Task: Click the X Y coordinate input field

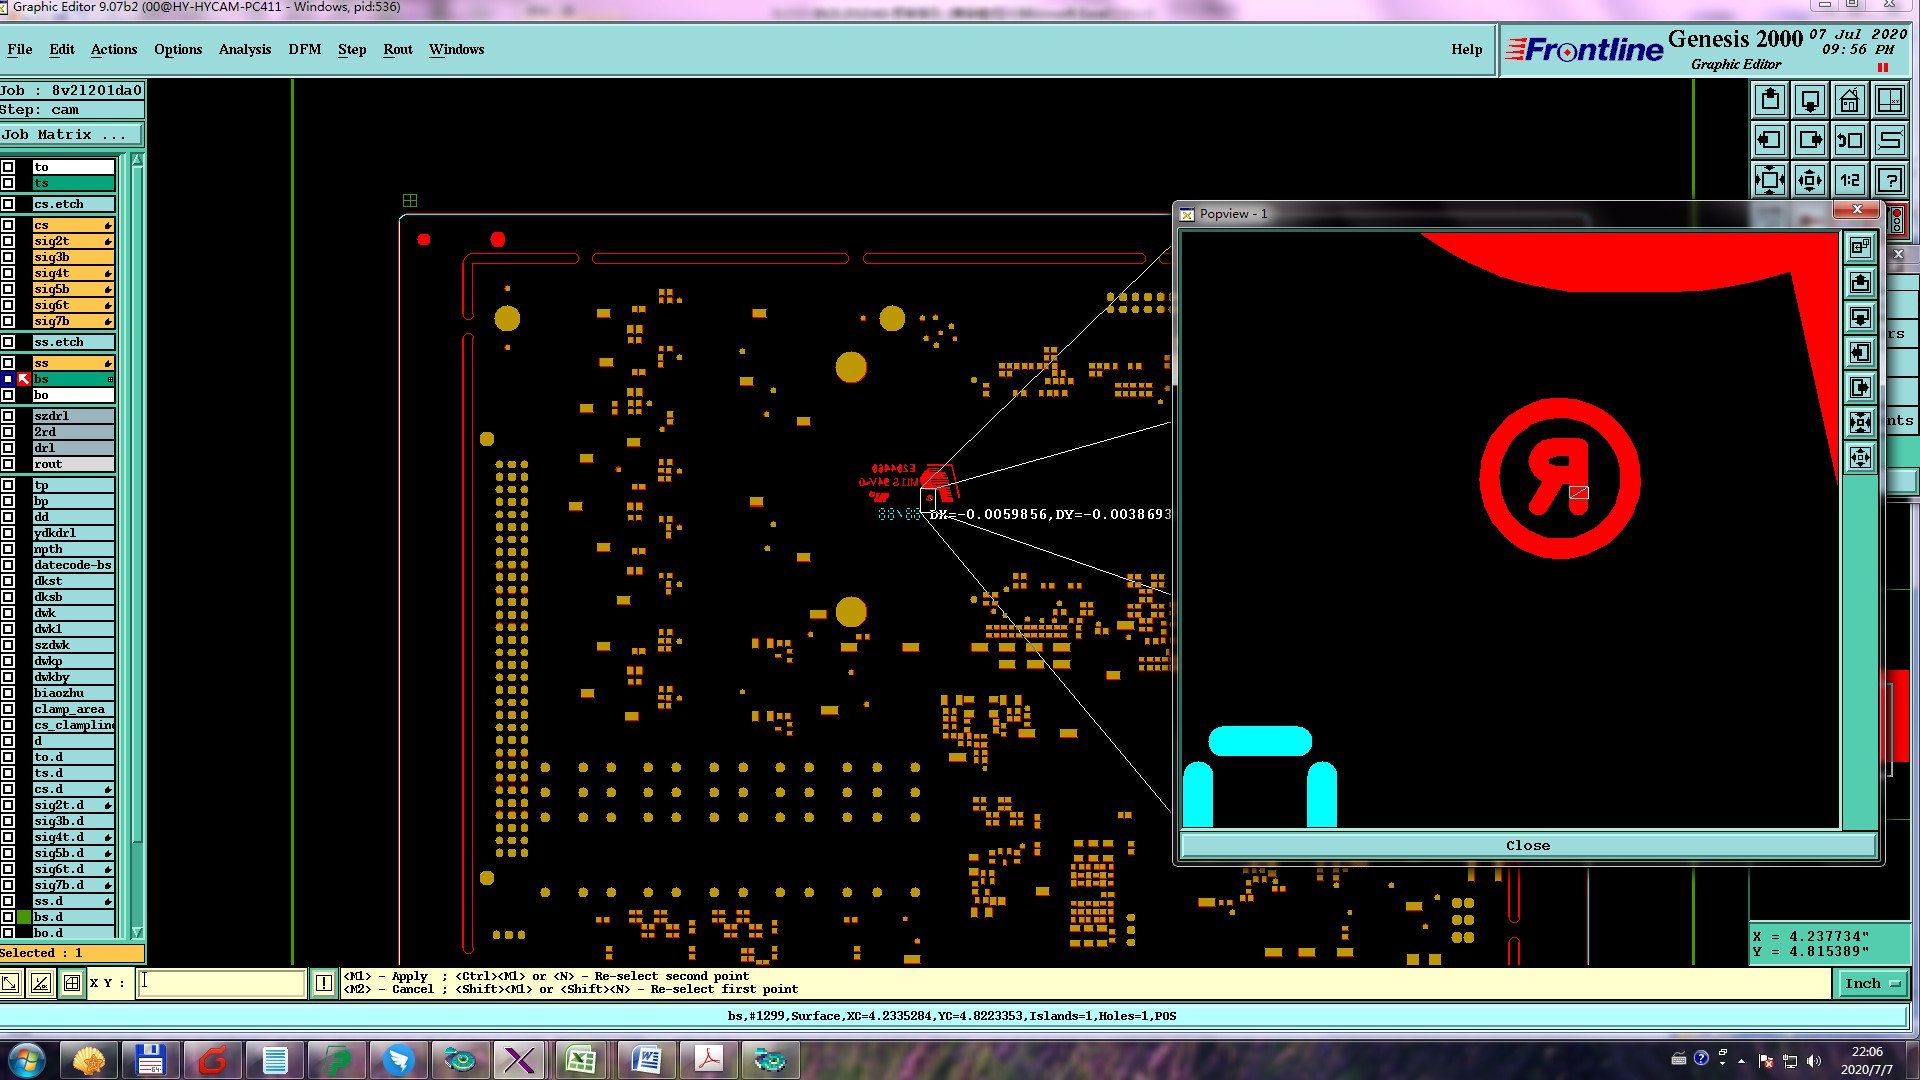Action: [x=221, y=983]
